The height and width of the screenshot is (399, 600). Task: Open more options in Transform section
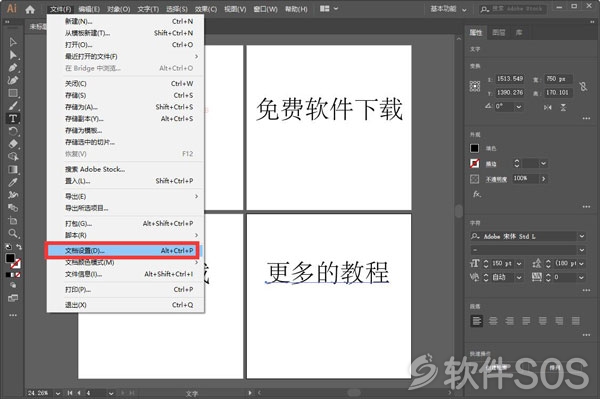tap(586, 119)
